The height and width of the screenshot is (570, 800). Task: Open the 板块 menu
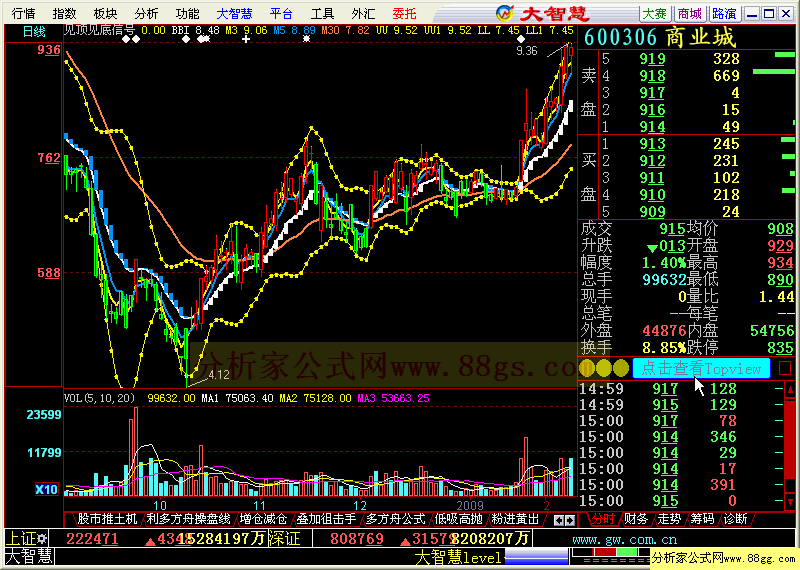[106, 13]
